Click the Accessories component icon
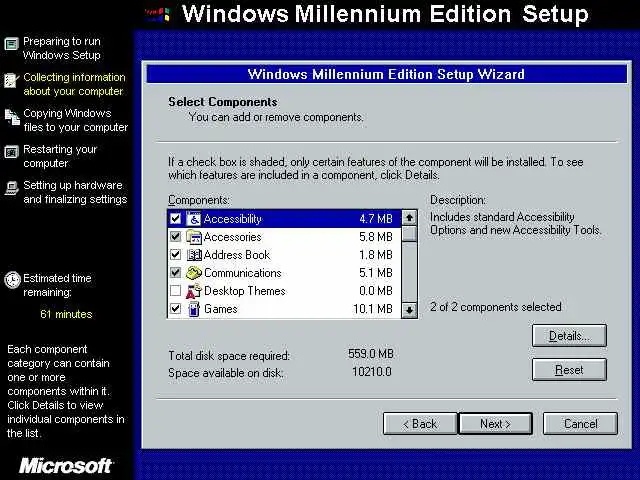 193,237
